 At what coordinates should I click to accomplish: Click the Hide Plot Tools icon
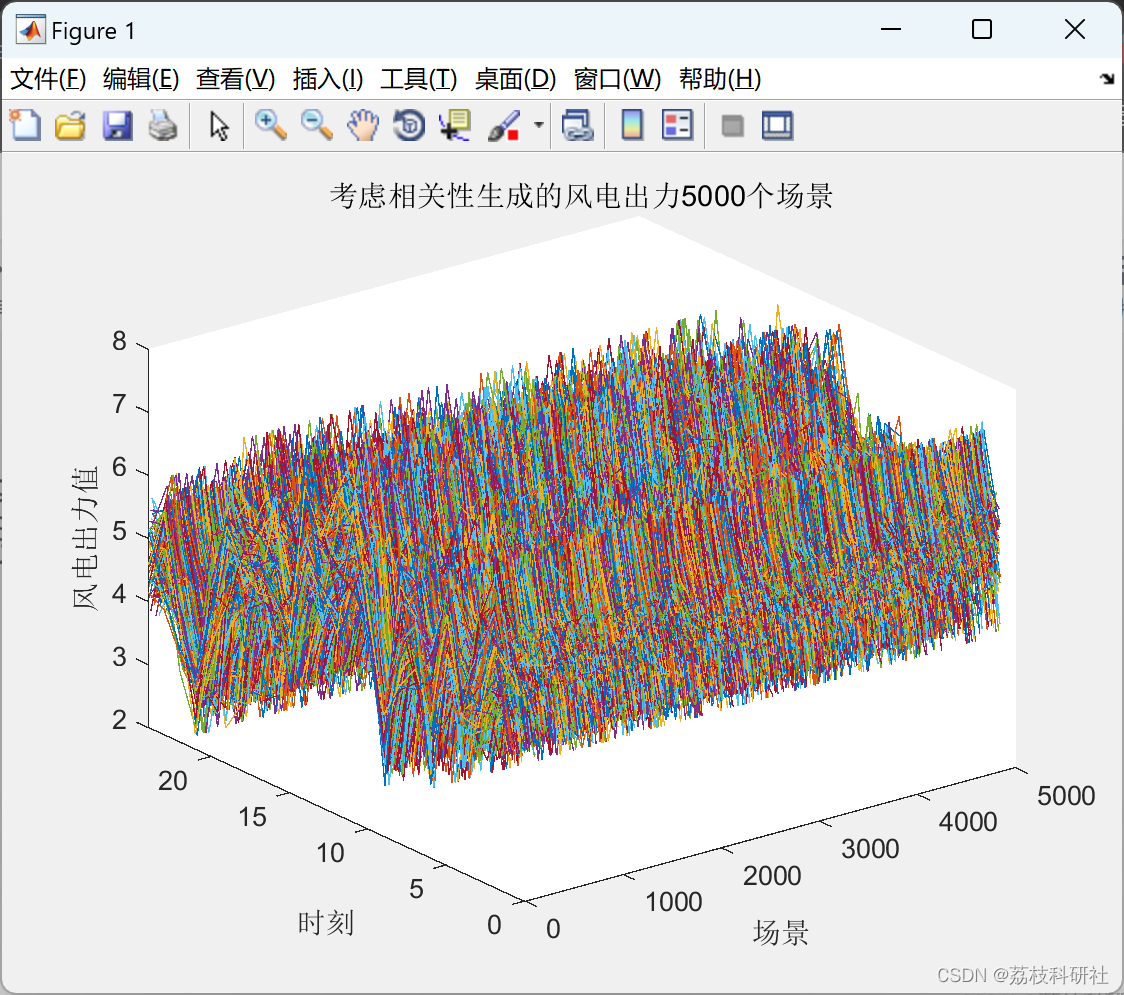click(x=732, y=126)
